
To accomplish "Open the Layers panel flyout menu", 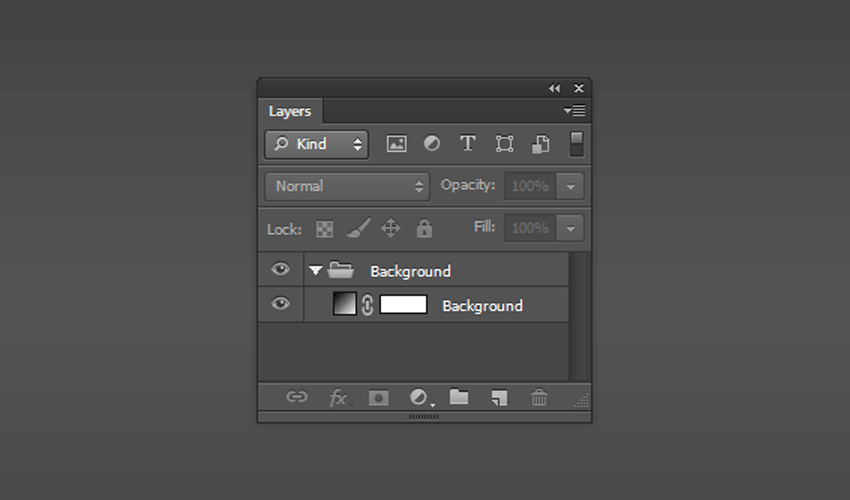I will tap(574, 111).
